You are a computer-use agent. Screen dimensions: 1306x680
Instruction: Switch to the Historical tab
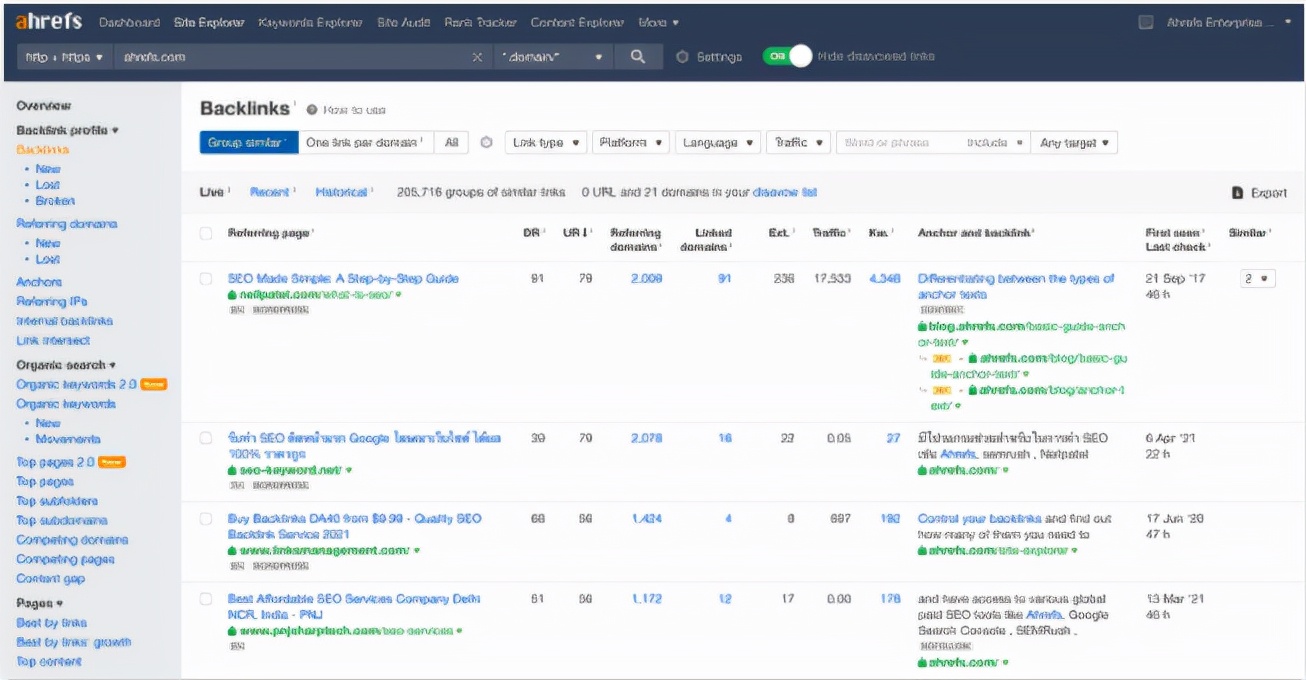point(341,192)
